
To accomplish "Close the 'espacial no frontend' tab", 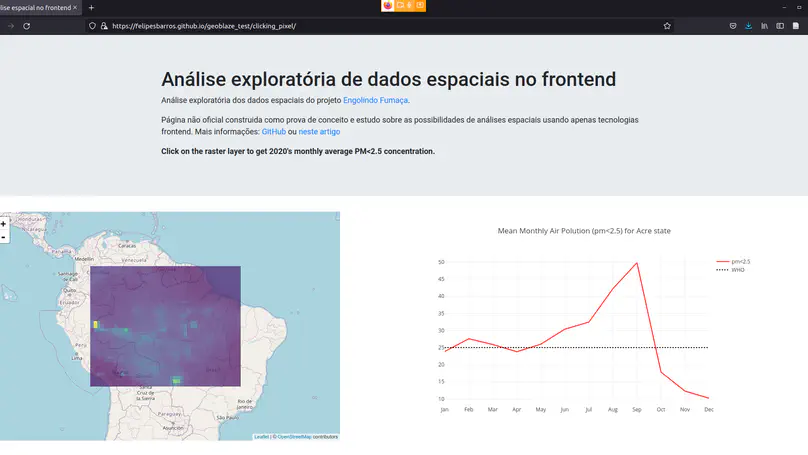I will click(75, 8).
